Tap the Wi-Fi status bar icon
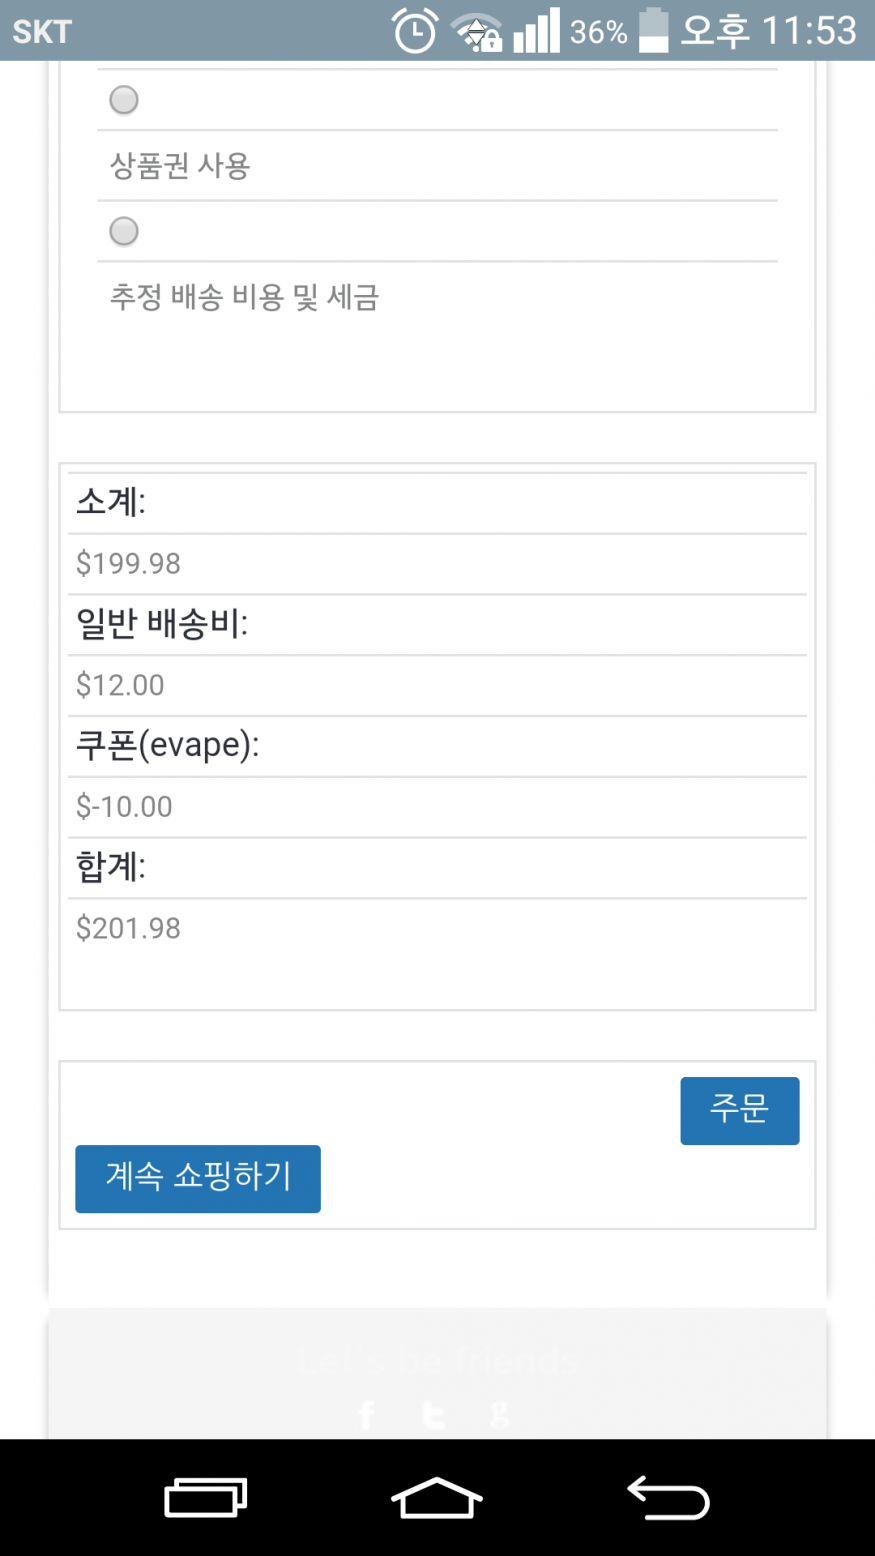The width and height of the screenshot is (875, 1556). [x=477, y=31]
